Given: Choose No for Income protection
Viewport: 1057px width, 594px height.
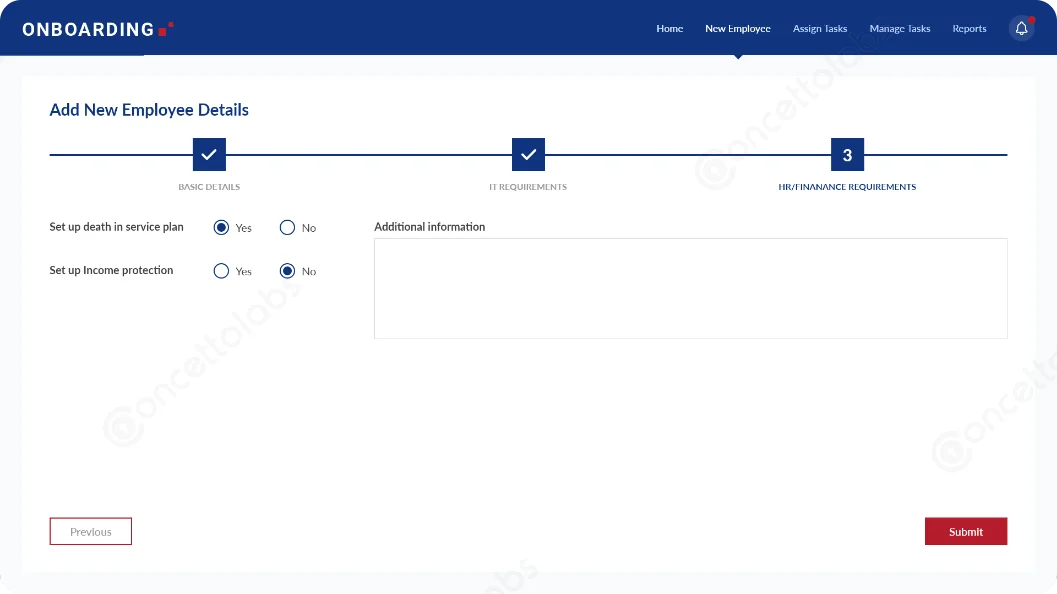Looking at the screenshot, I should 288,271.
